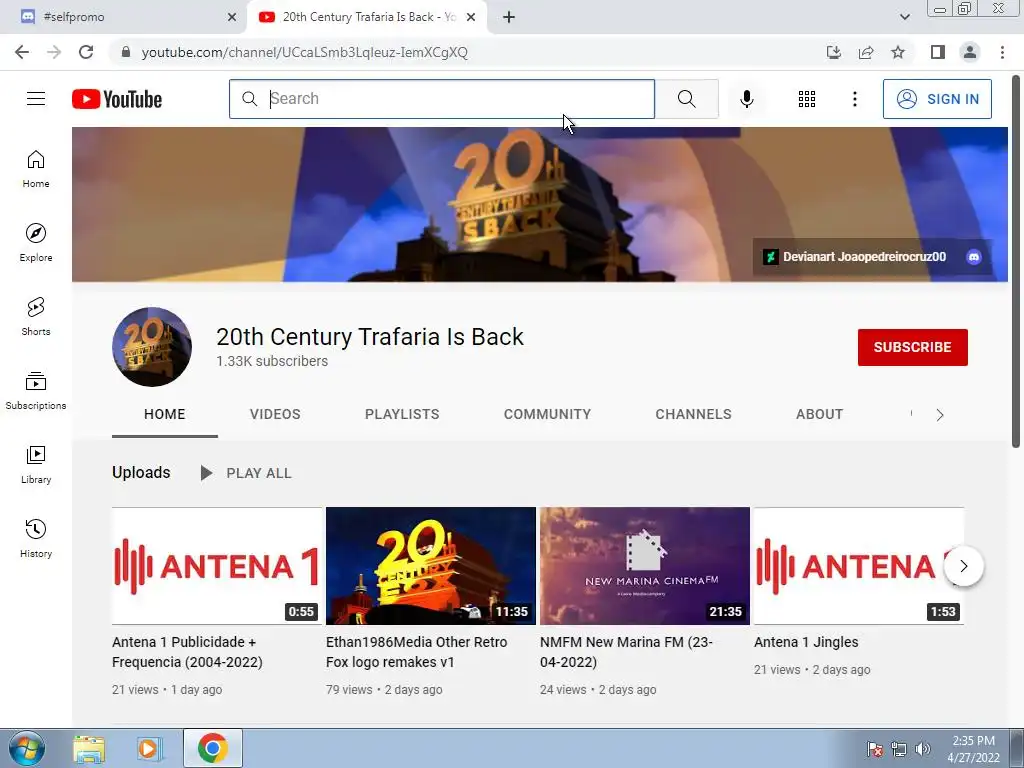The height and width of the screenshot is (768, 1024).
Task: Toggle Chrome side panel icon
Action: [x=938, y=52]
